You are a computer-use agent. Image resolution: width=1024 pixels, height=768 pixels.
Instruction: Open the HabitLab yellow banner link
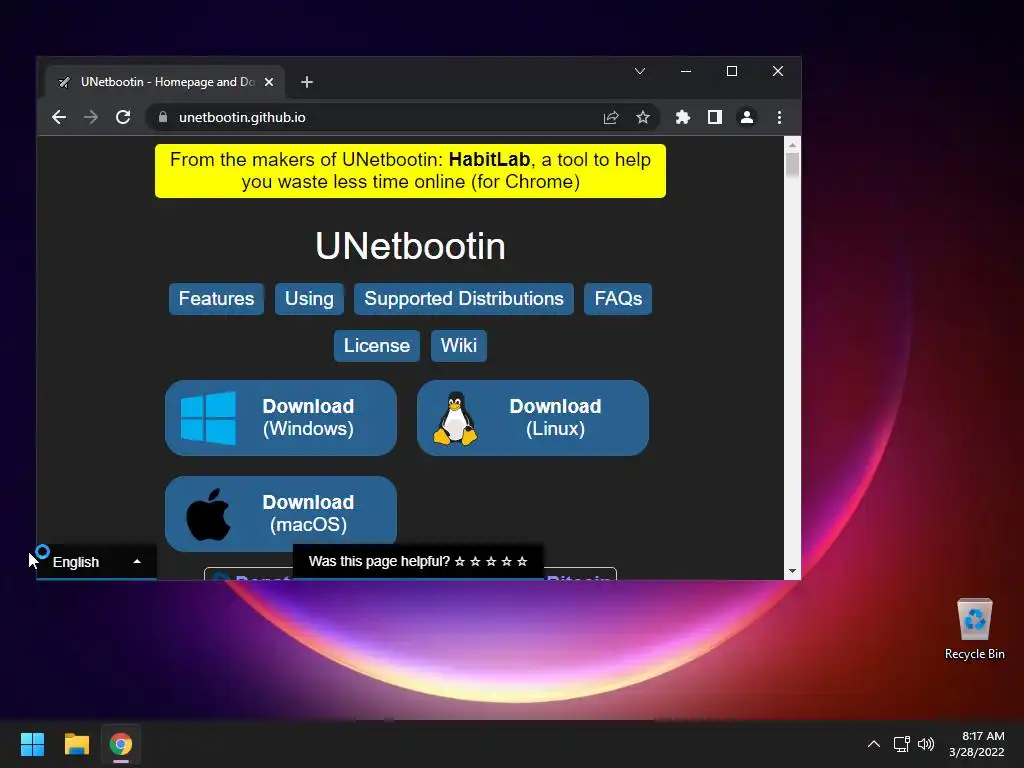[410, 170]
